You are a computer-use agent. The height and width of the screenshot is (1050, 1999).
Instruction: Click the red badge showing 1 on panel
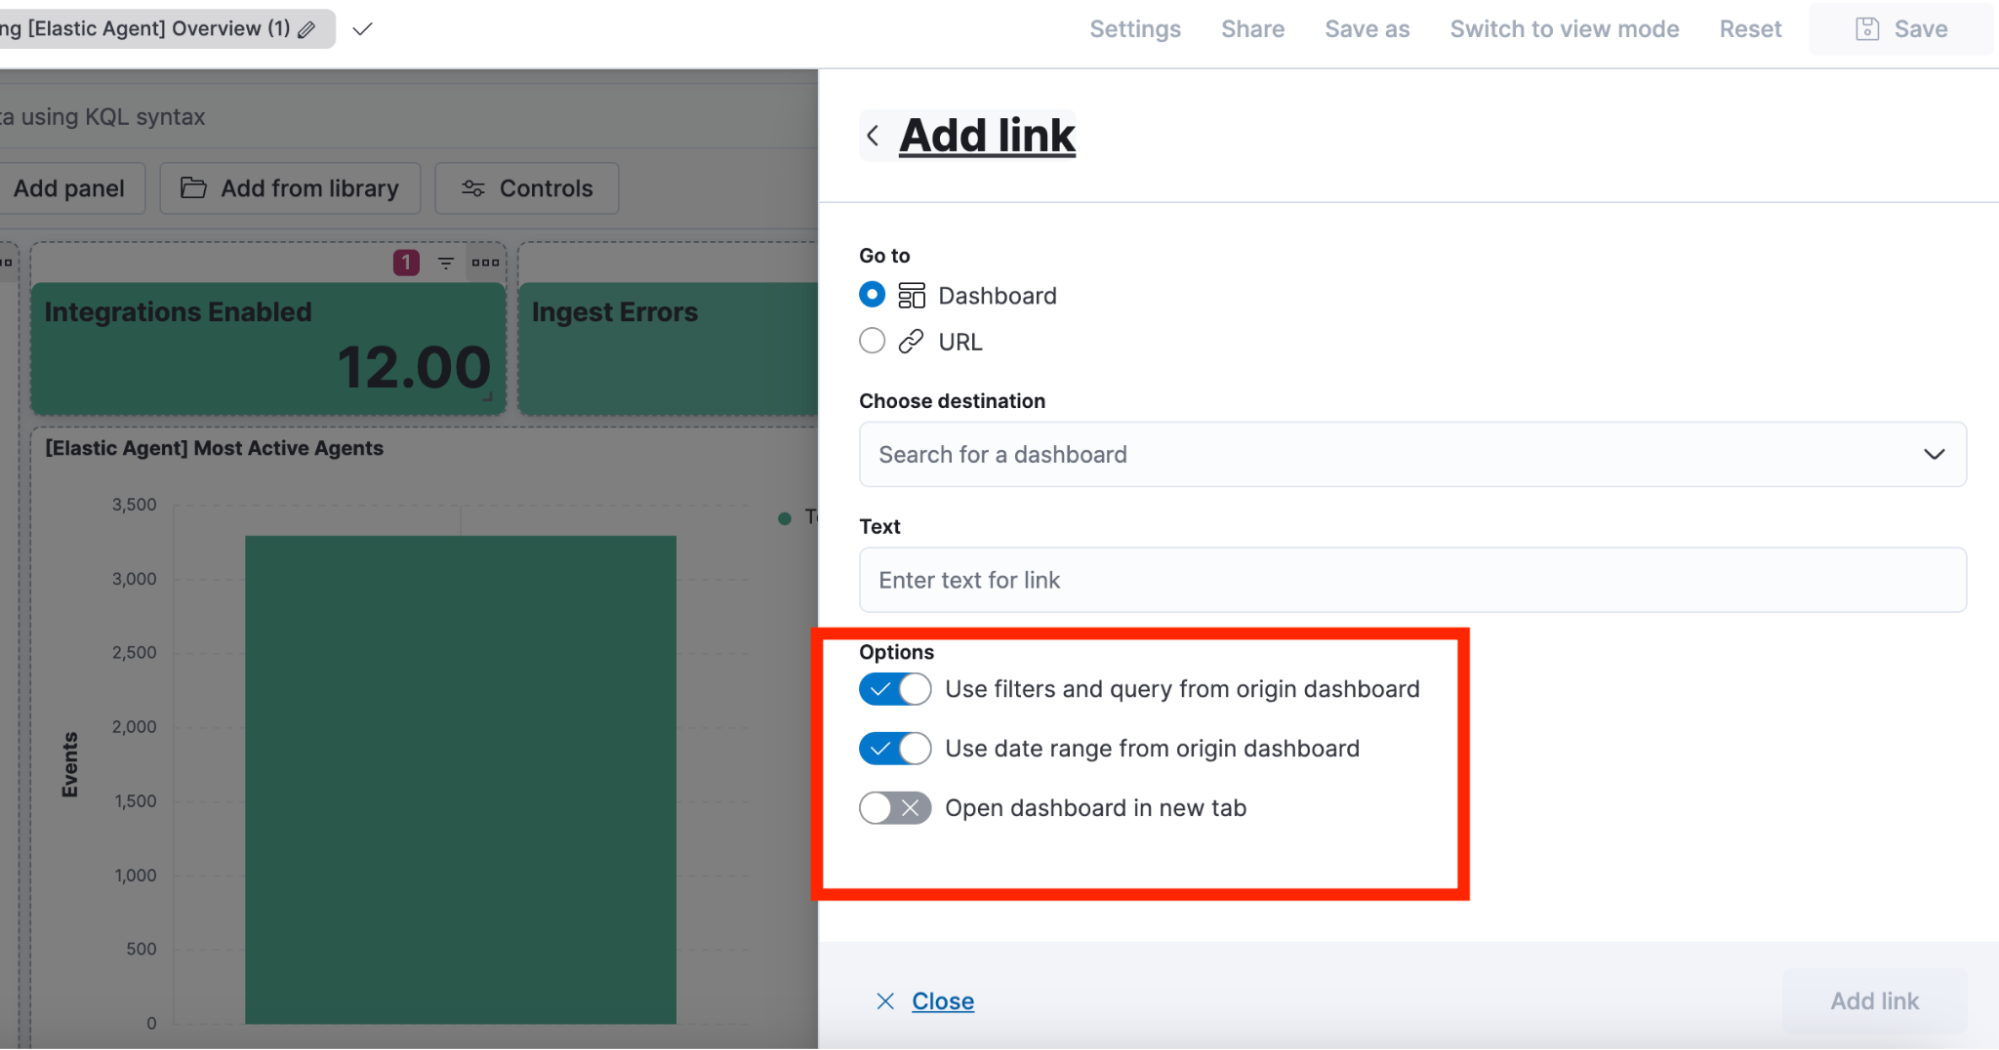pyautogui.click(x=406, y=263)
